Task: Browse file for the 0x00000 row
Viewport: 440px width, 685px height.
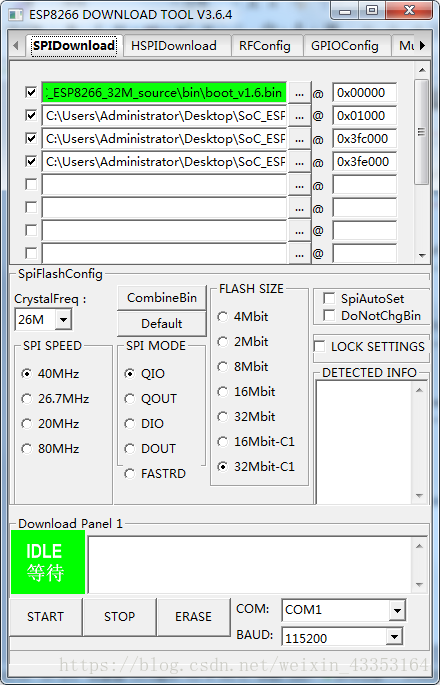Action: 299,93
